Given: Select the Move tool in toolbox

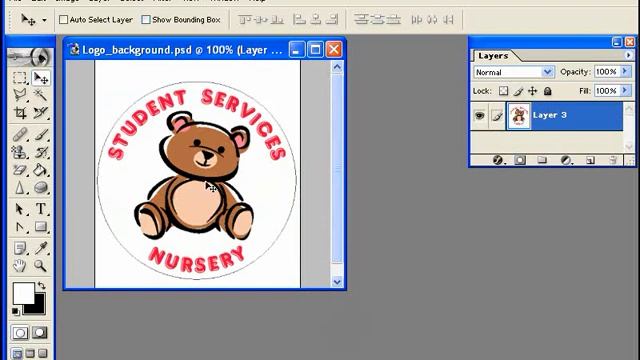Looking at the screenshot, I should pos(40,78).
